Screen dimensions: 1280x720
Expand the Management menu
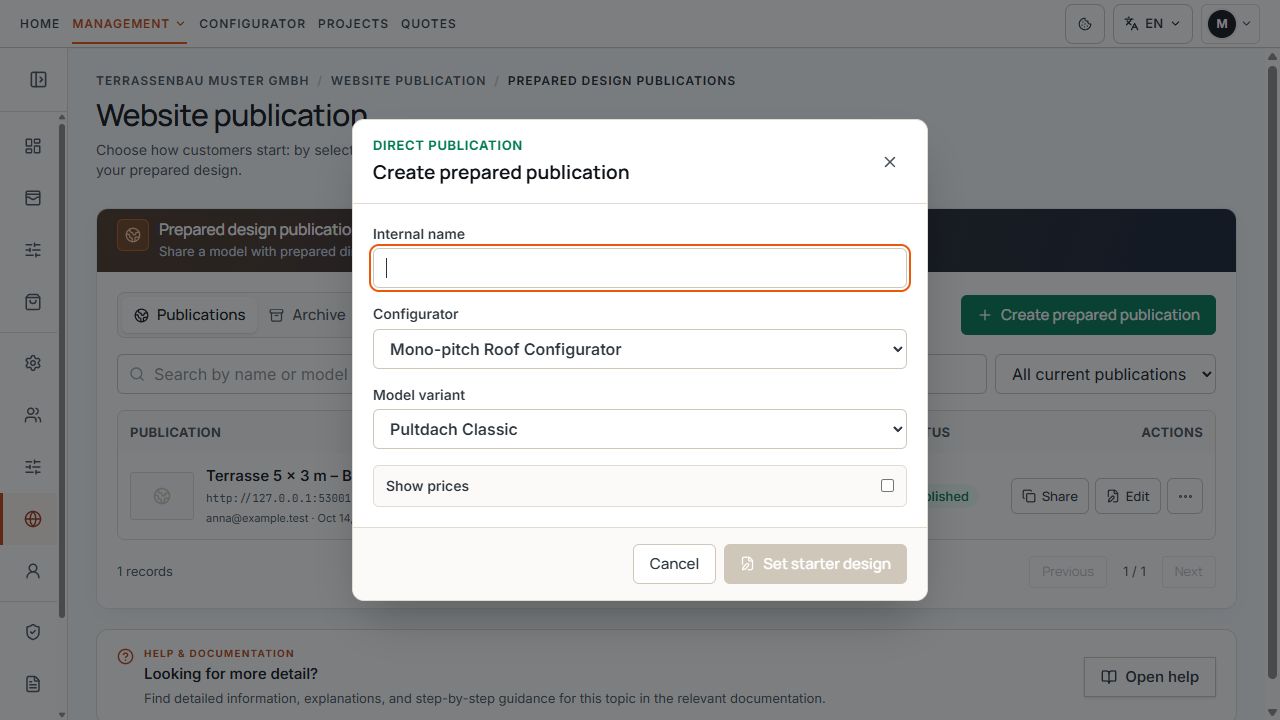tap(129, 23)
